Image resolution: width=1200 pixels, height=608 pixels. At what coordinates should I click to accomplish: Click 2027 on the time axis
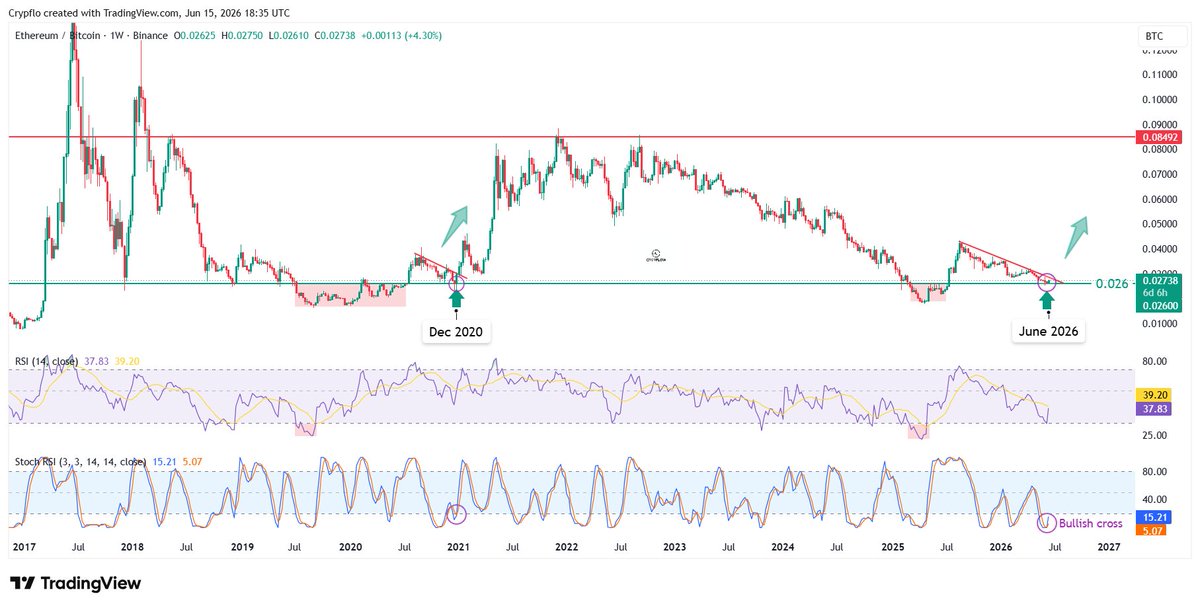1109,548
